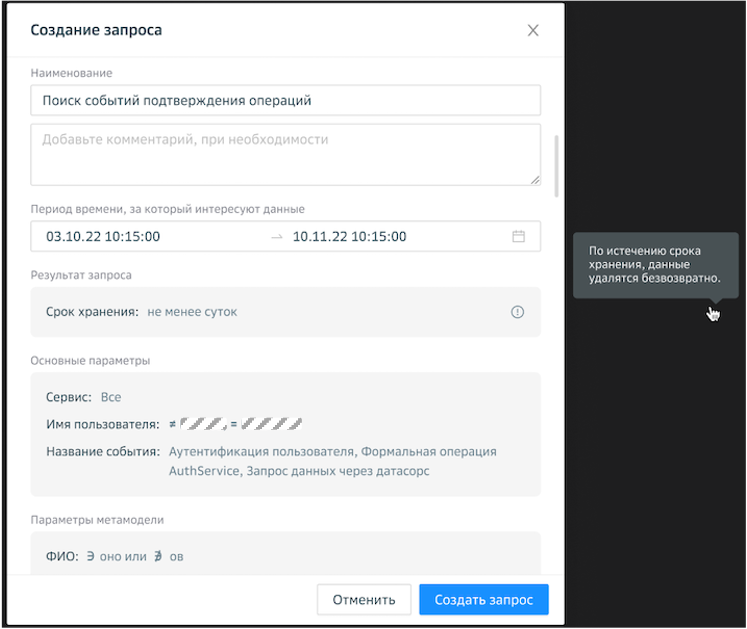
Task: Close the Создание запроса dialog with X
Action: (533, 30)
